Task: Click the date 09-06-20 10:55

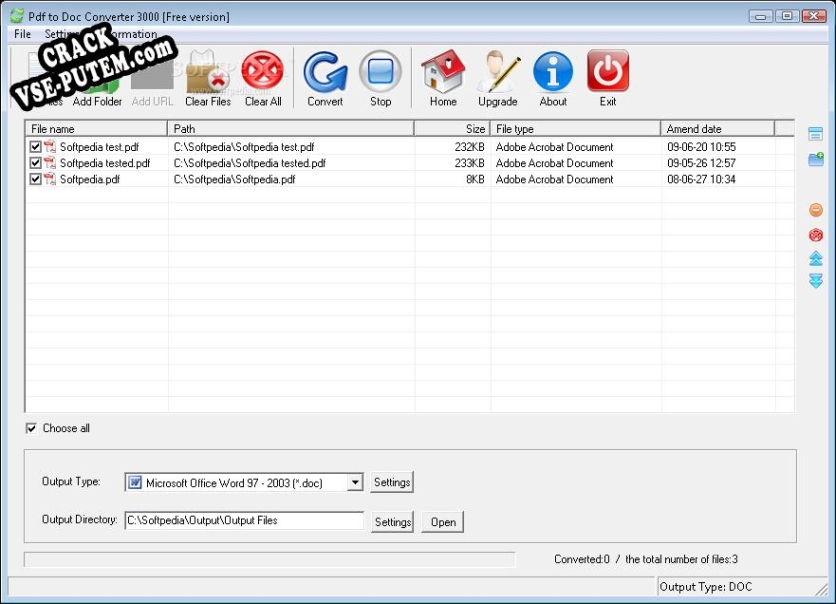Action: (701, 147)
